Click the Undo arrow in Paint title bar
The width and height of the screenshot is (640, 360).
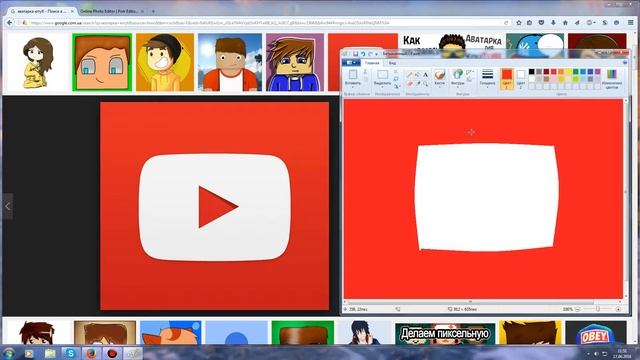coord(363,54)
